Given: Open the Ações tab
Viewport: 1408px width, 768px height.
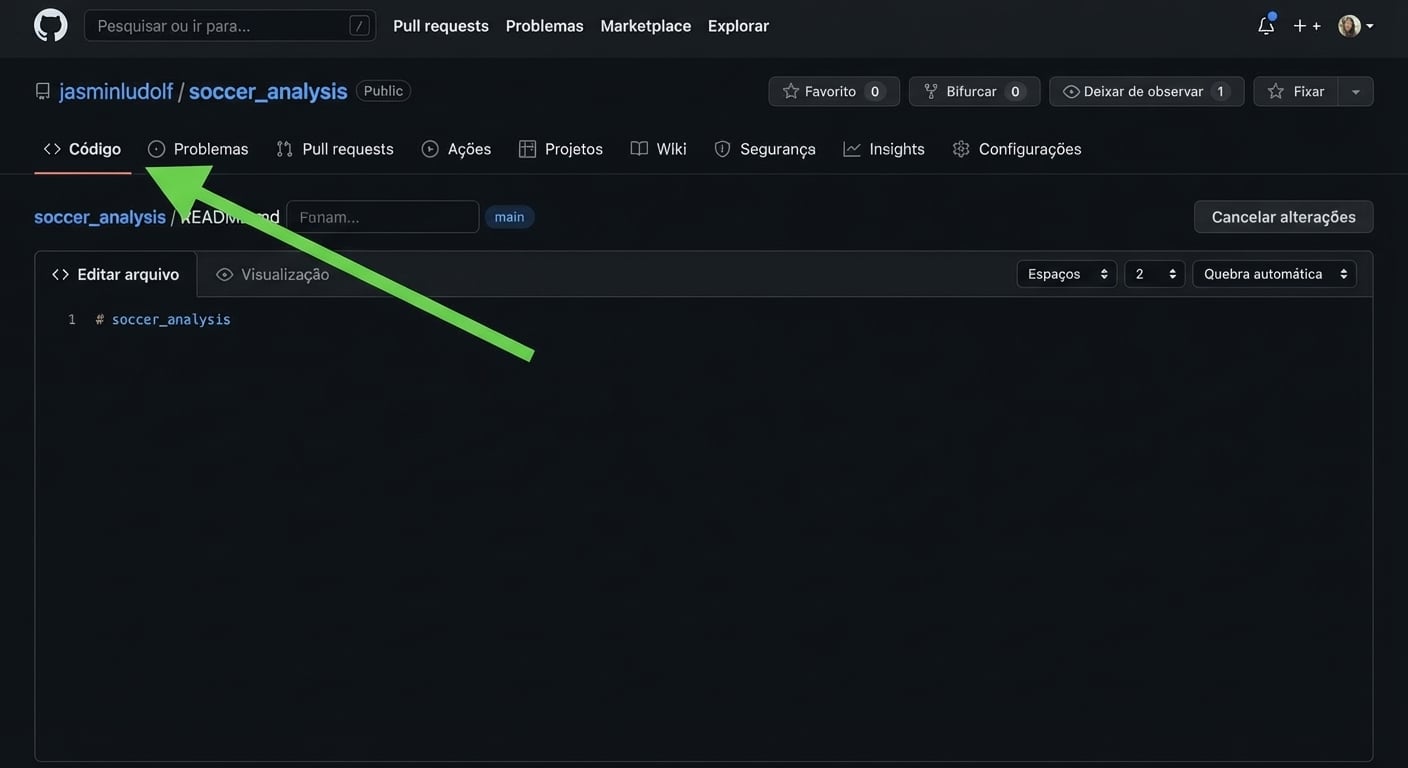Looking at the screenshot, I should point(457,149).
